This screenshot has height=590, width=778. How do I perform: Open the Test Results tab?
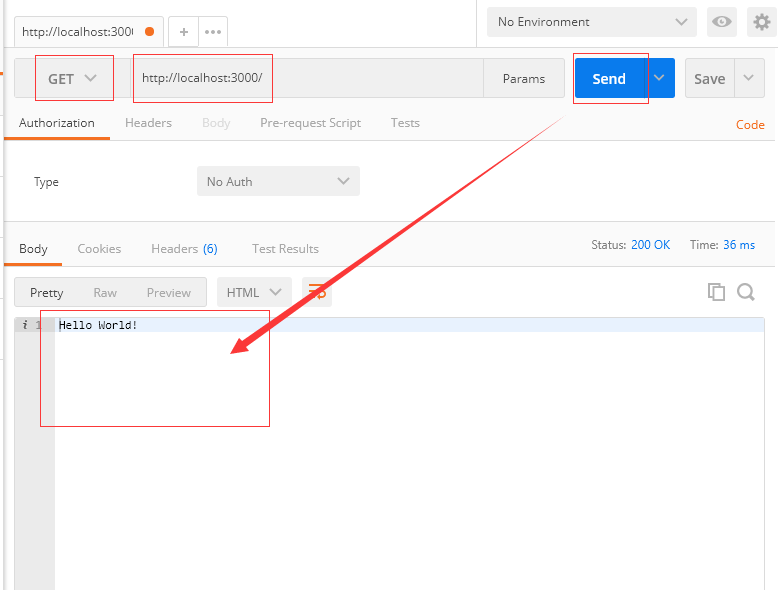[285, 249]
